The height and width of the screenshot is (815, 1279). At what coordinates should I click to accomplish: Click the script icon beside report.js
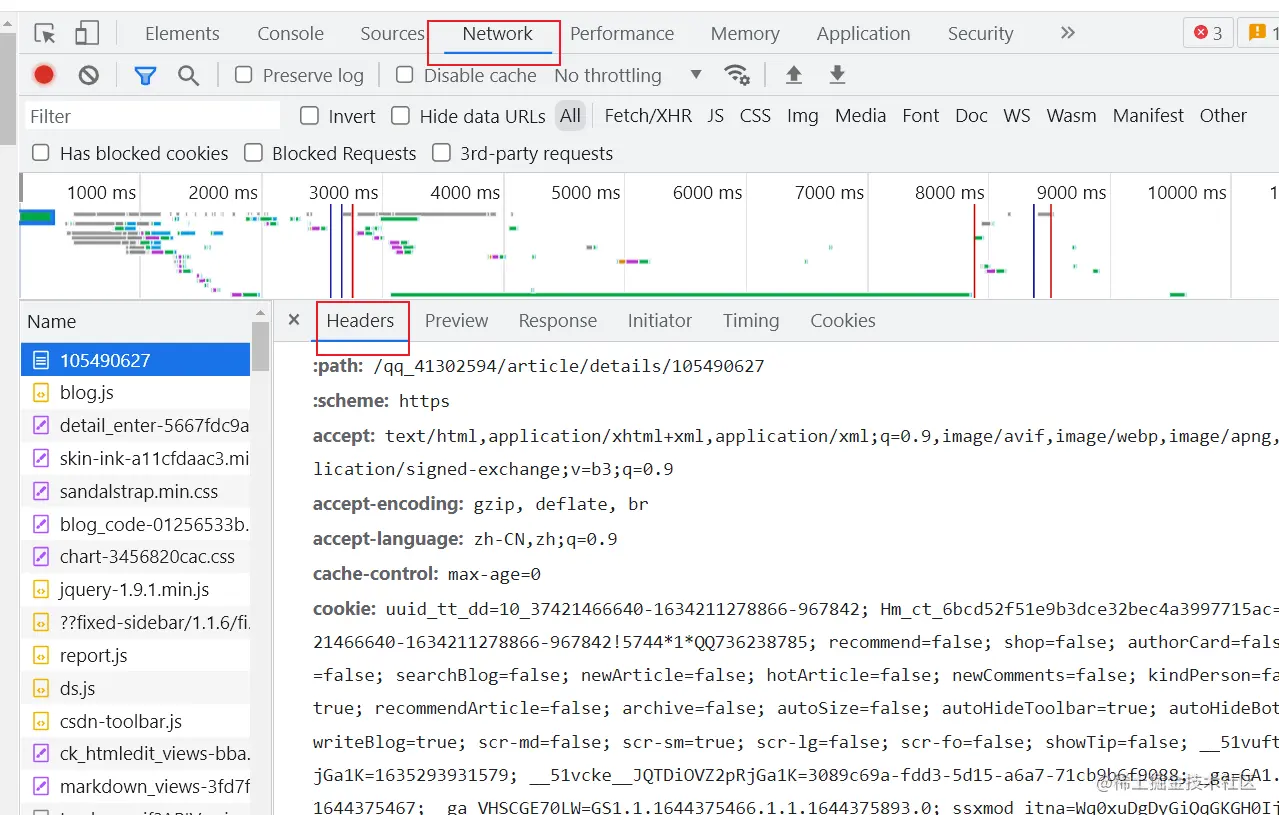pos(41,656)
